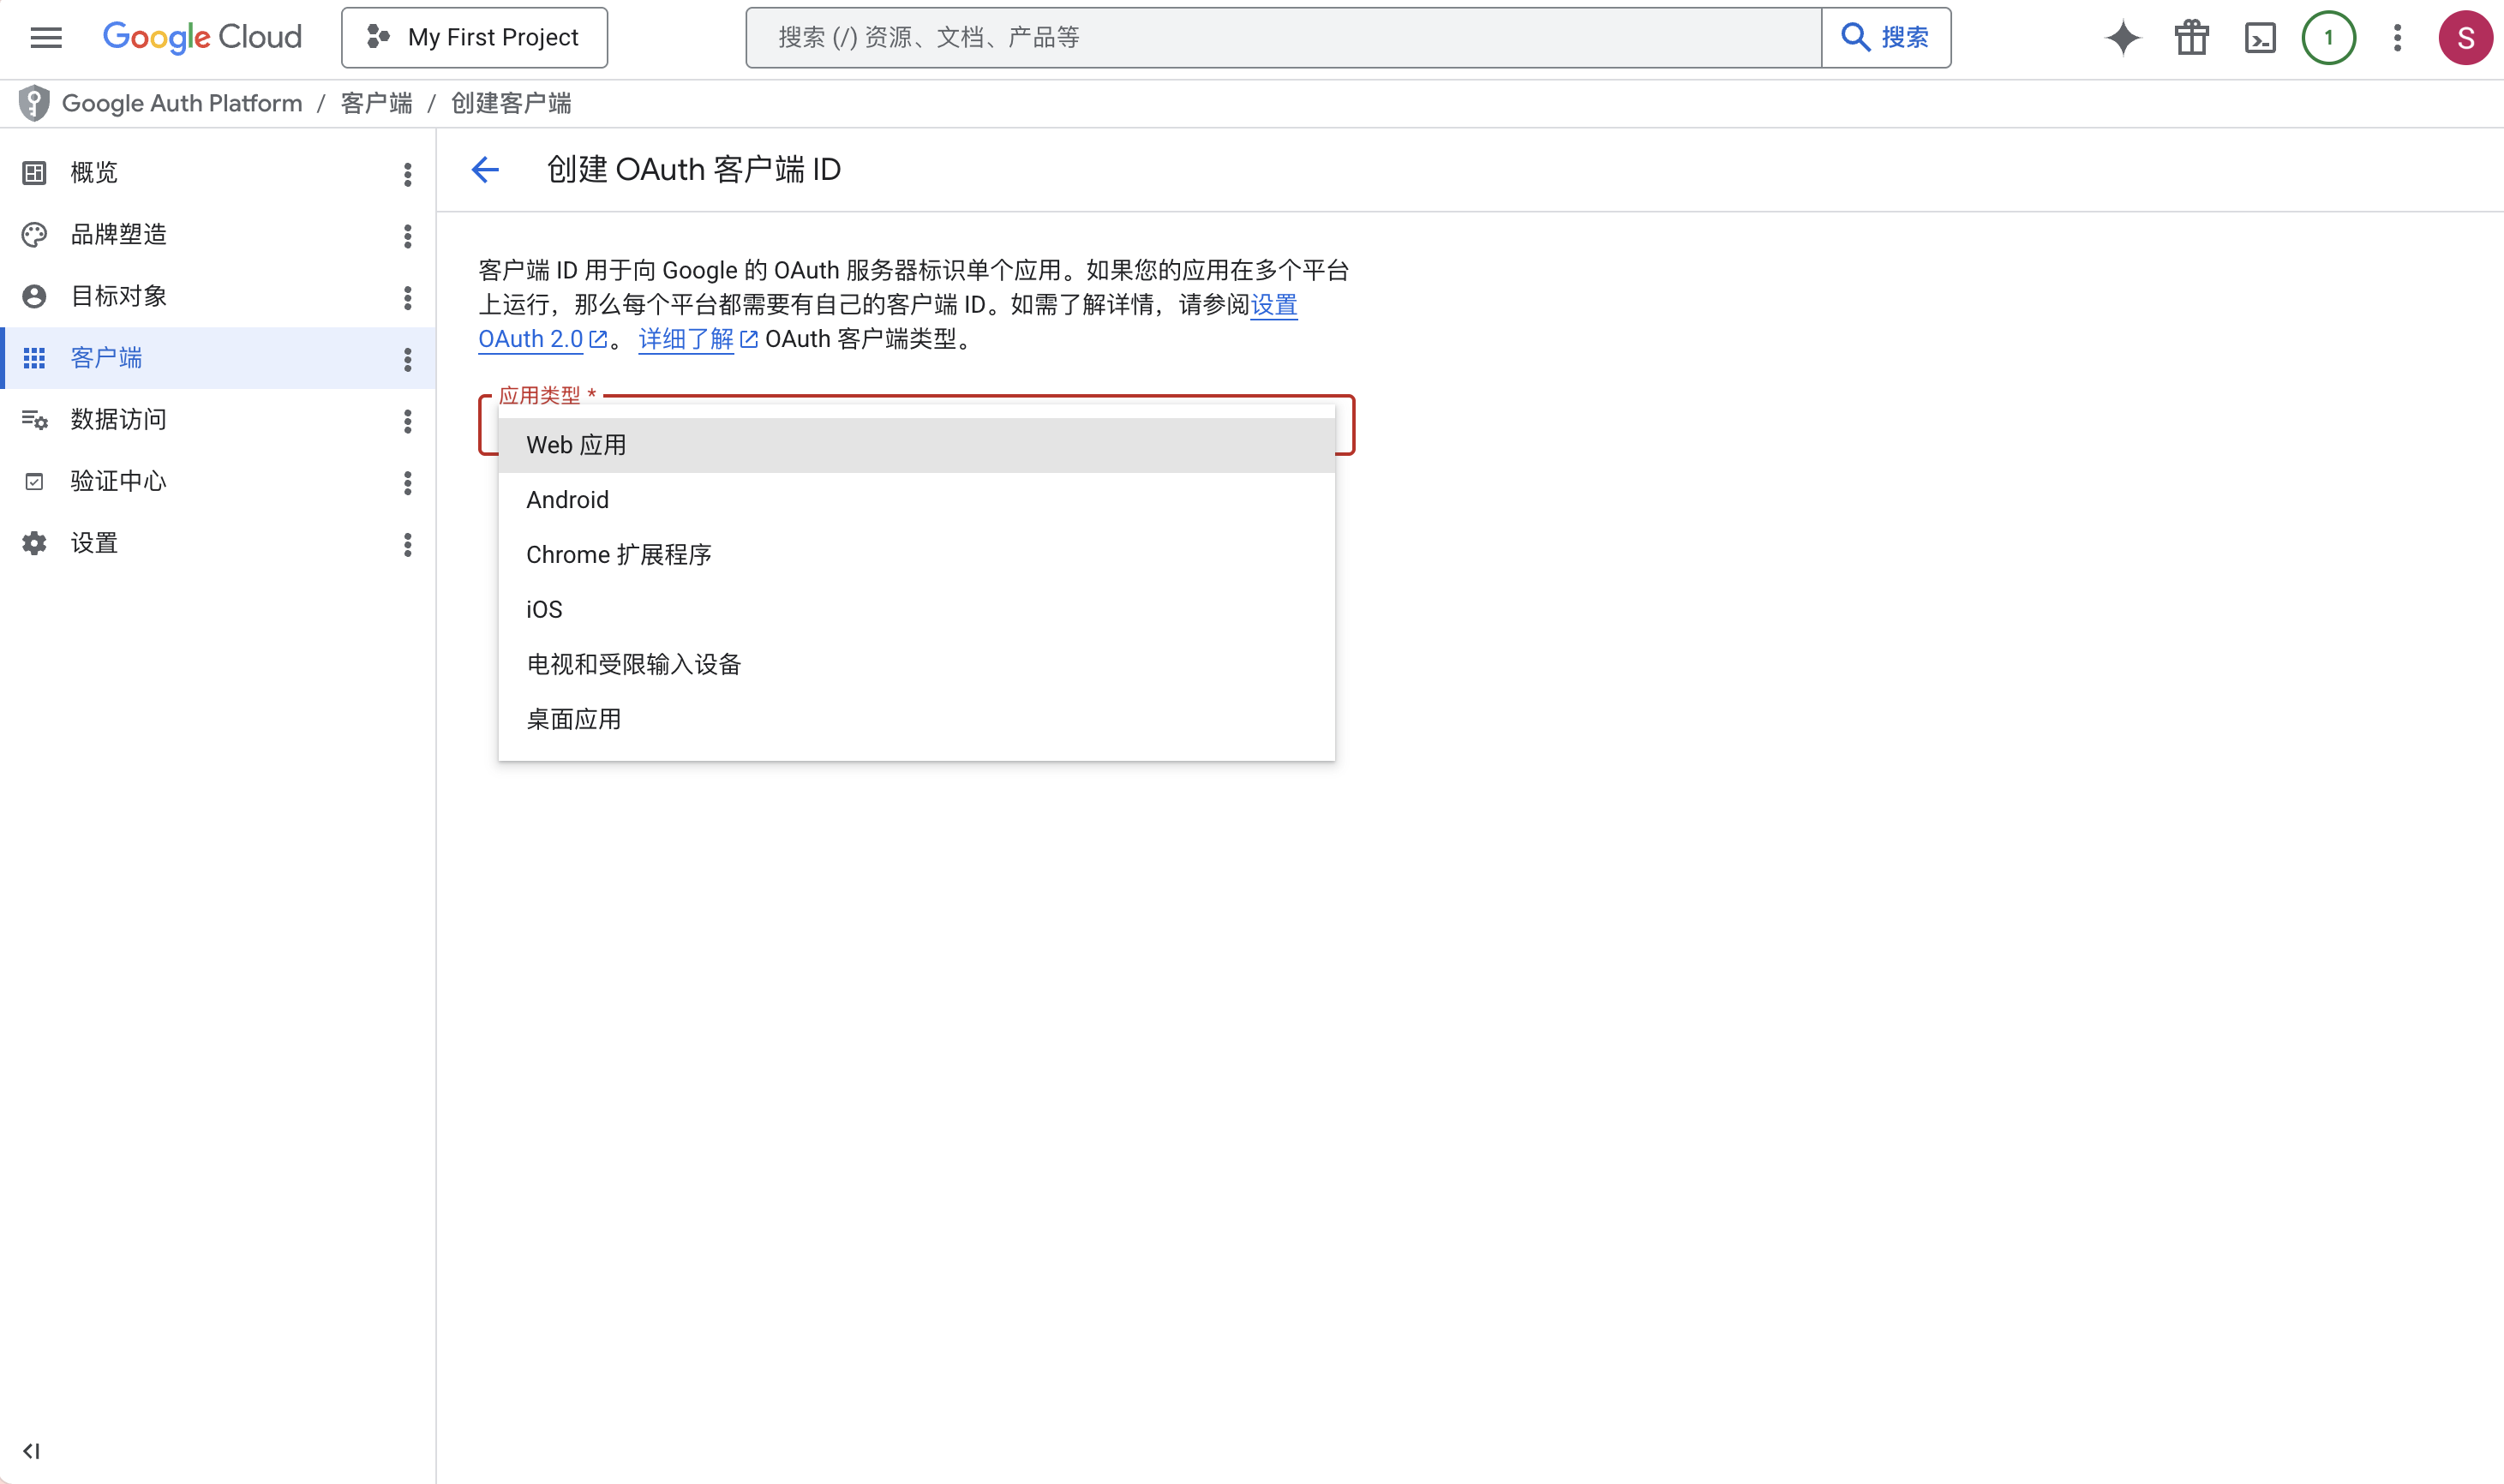2504x1484 pixels.
Task: Click the 创建客户端 breadcrumb text
Action: pos(511,103)
